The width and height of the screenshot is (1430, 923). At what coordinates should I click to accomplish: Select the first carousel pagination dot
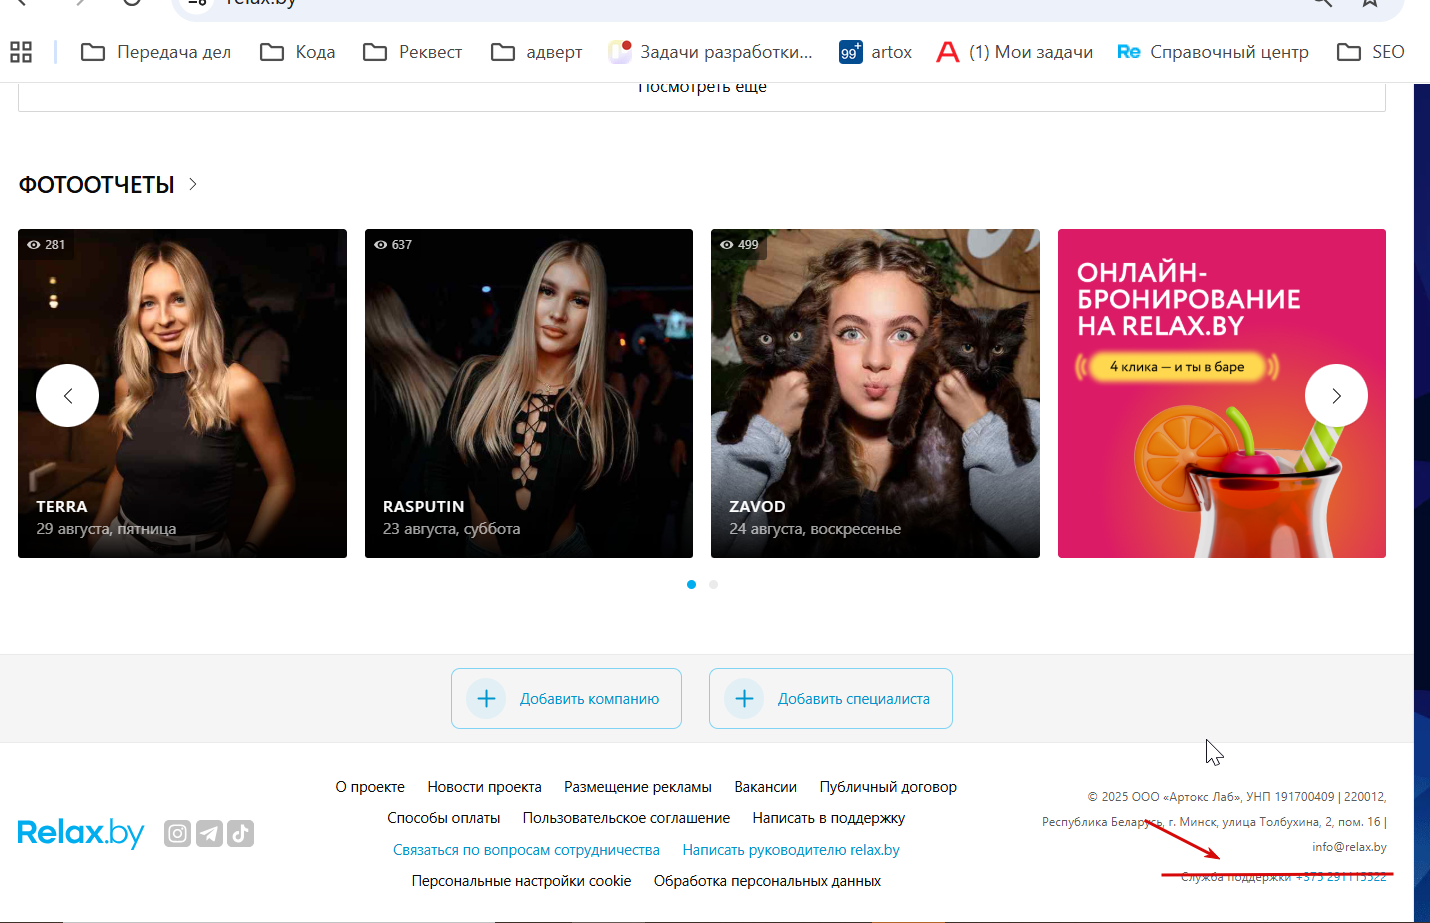coord(691,584)
